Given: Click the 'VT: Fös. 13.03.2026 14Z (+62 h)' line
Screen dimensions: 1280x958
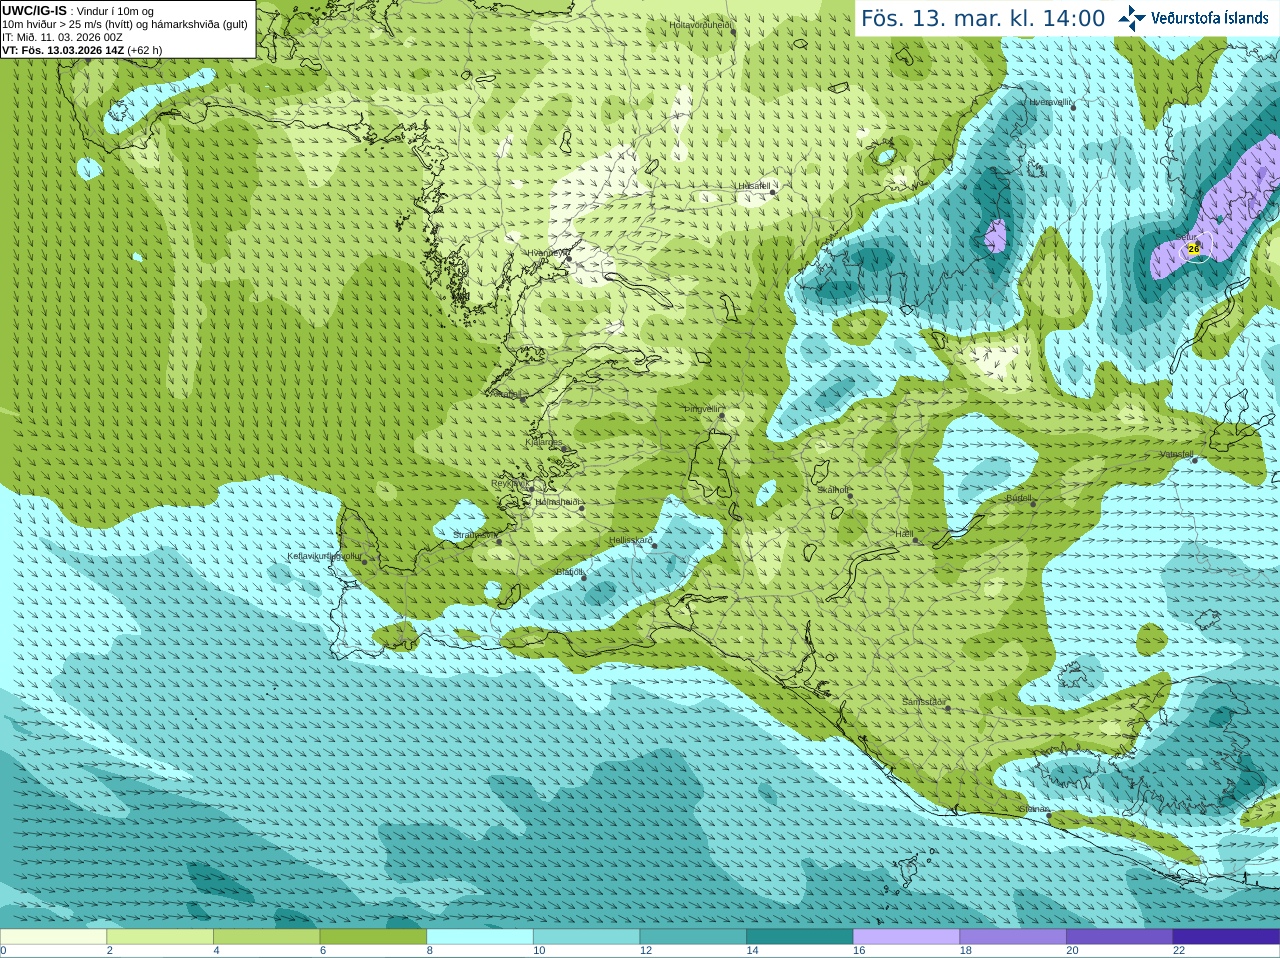Looking at the screenshot, I should tap(82, 50).
